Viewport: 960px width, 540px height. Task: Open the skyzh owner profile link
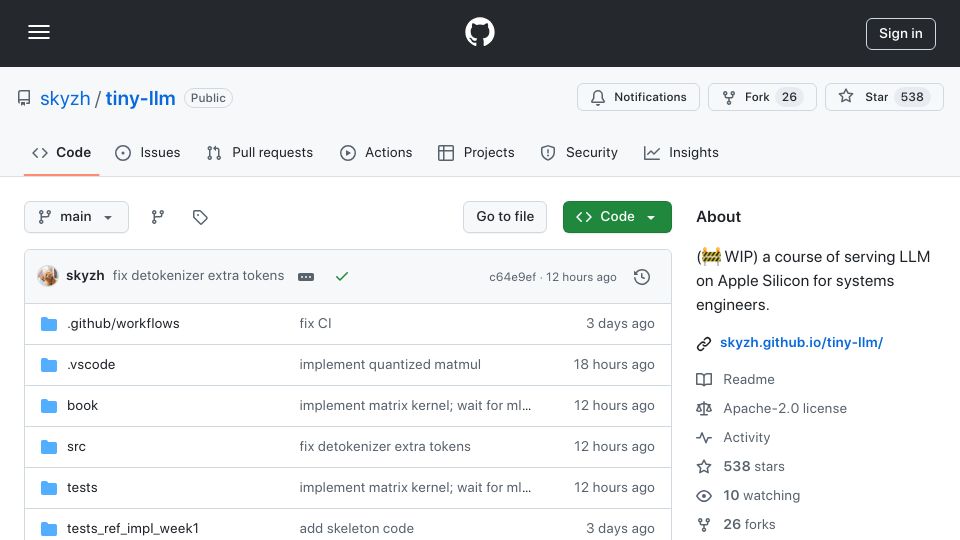[x=65, y=98]
